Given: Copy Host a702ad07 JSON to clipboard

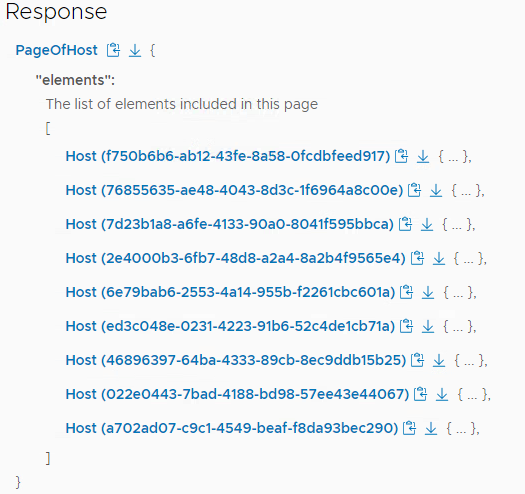Looking at the screenshot, I should [x=409, y=428].
